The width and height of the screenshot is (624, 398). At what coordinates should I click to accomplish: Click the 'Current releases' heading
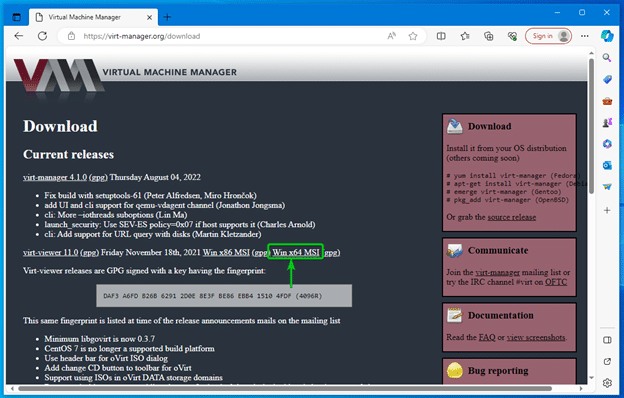tap(68, 154)
